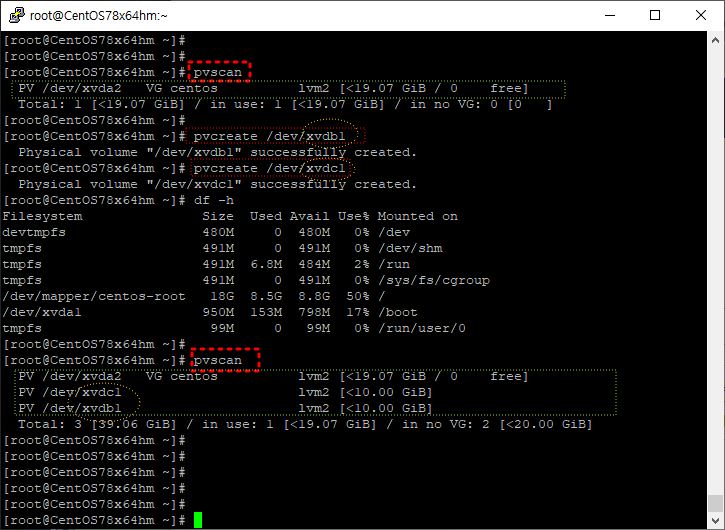
Task: Click the '17%' usage value of /boot
Action: 358,313
